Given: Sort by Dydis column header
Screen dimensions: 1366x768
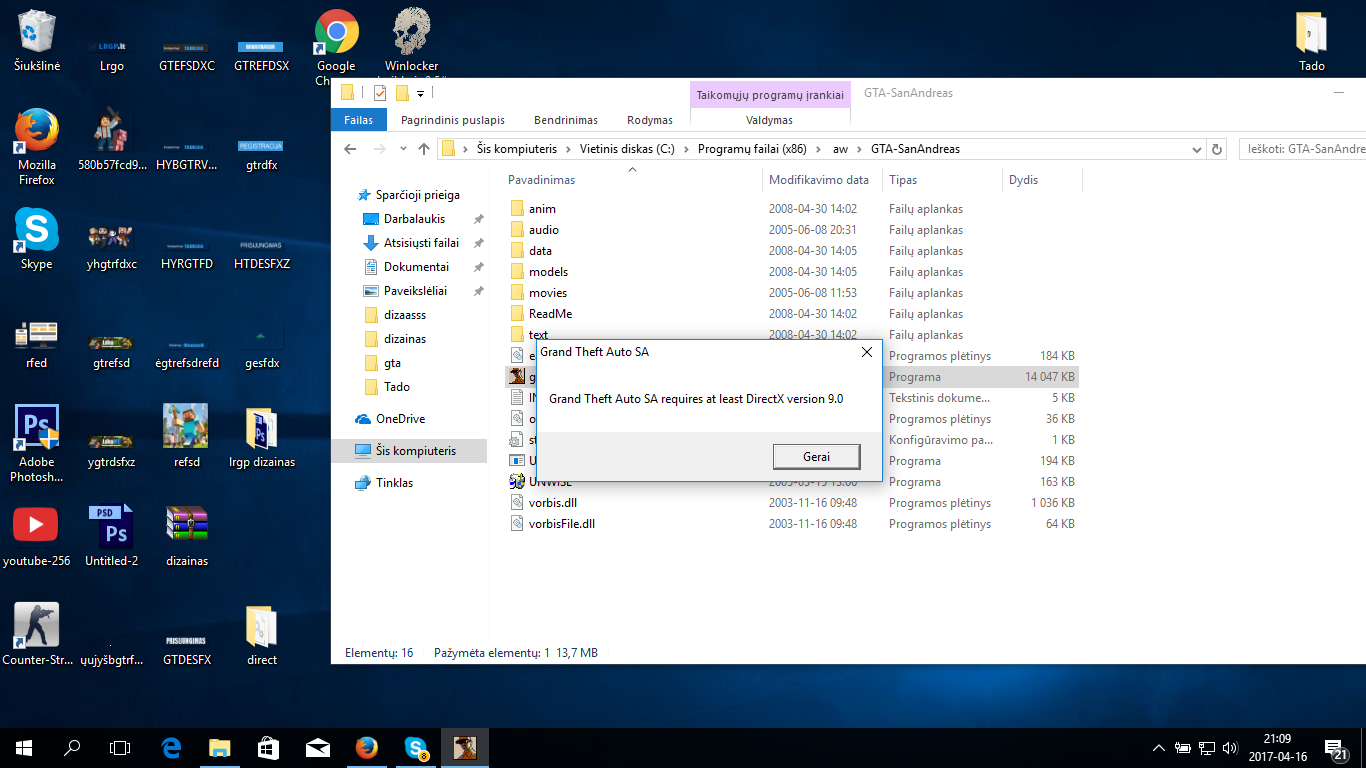Looking at the screenshot, I should point(1023,180).
